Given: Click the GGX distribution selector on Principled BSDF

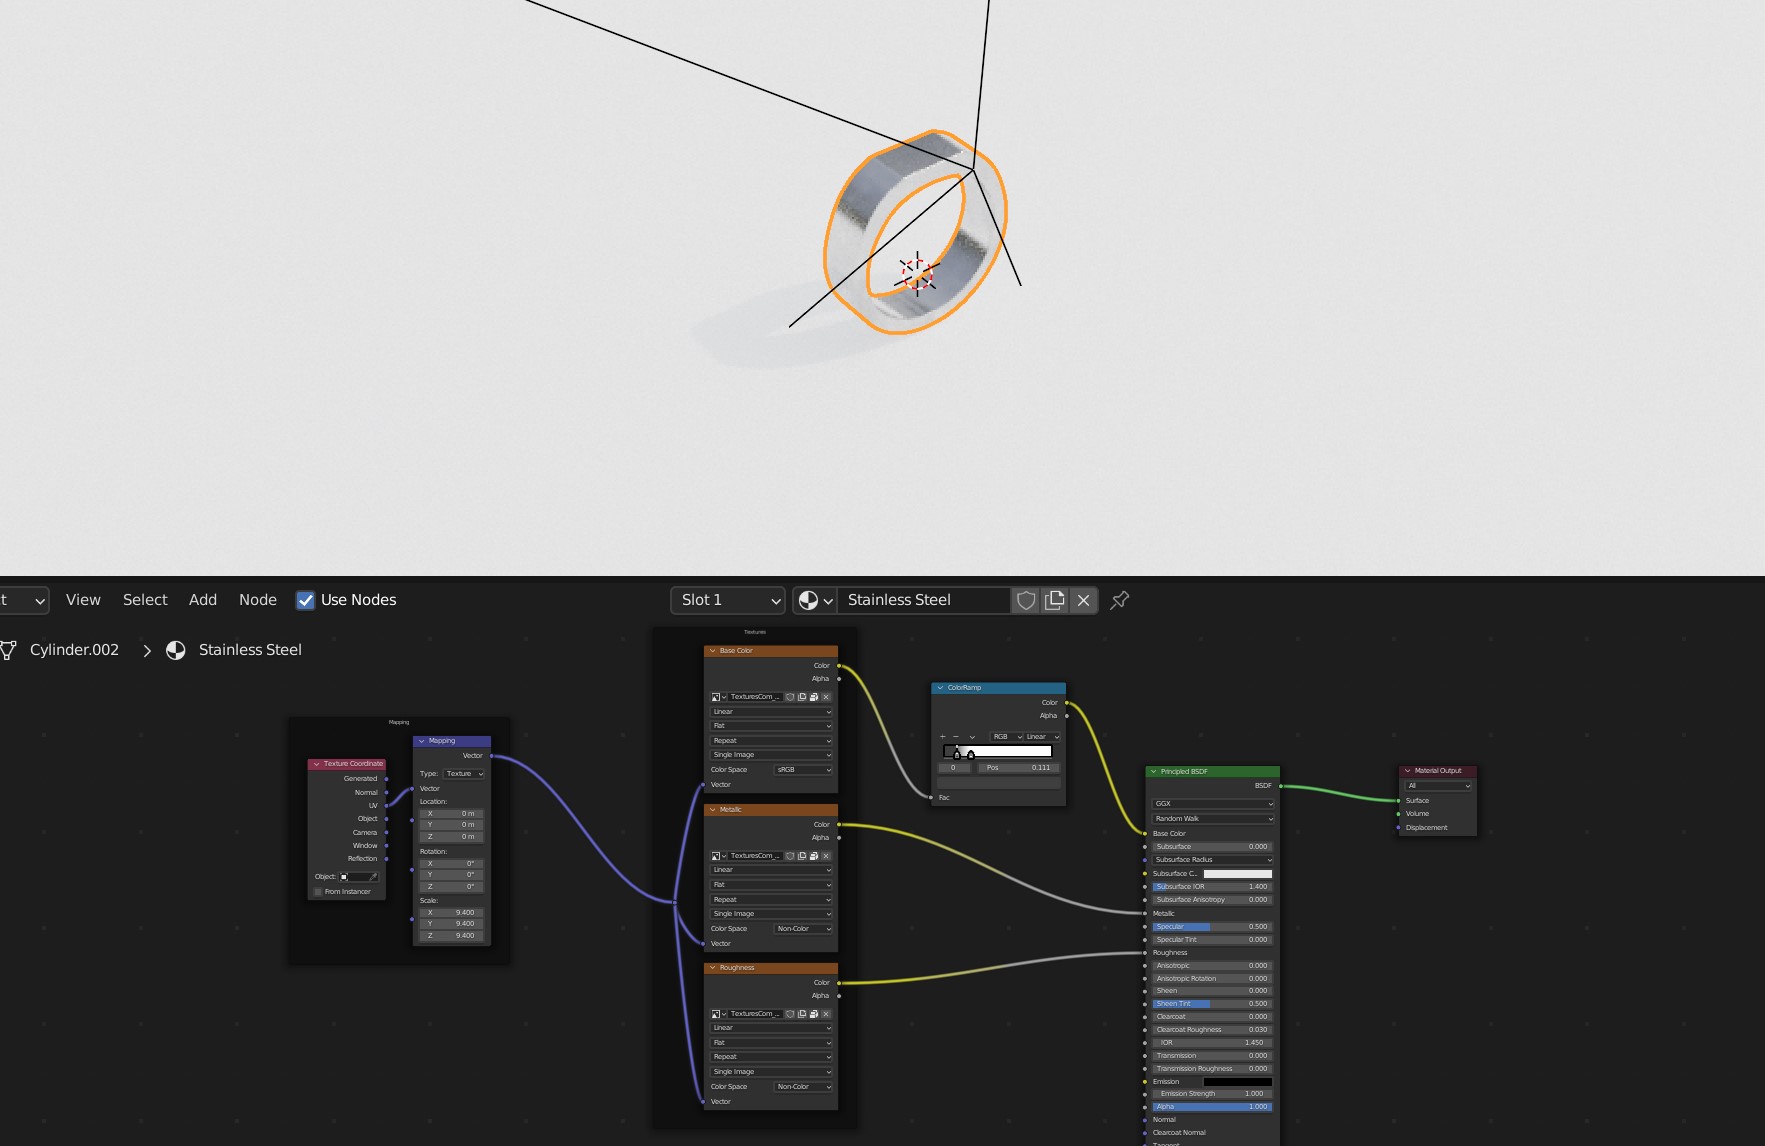Looking at the screenshot, I should click(x=1211, y=803).
